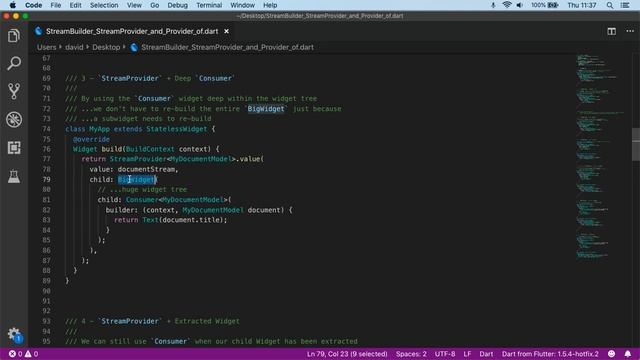Open the Apple menu
Viewport: 640px width, 360px height.
pos(12,5)
